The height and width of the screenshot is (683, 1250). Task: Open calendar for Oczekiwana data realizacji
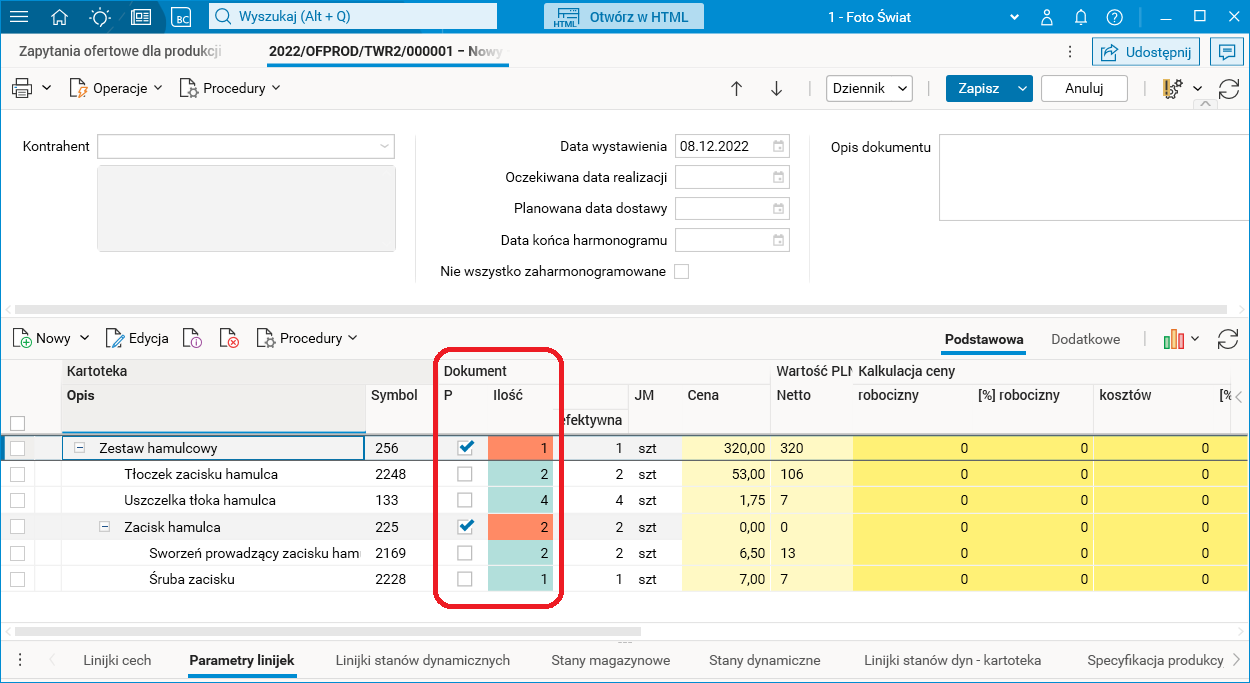coord(778,177)
